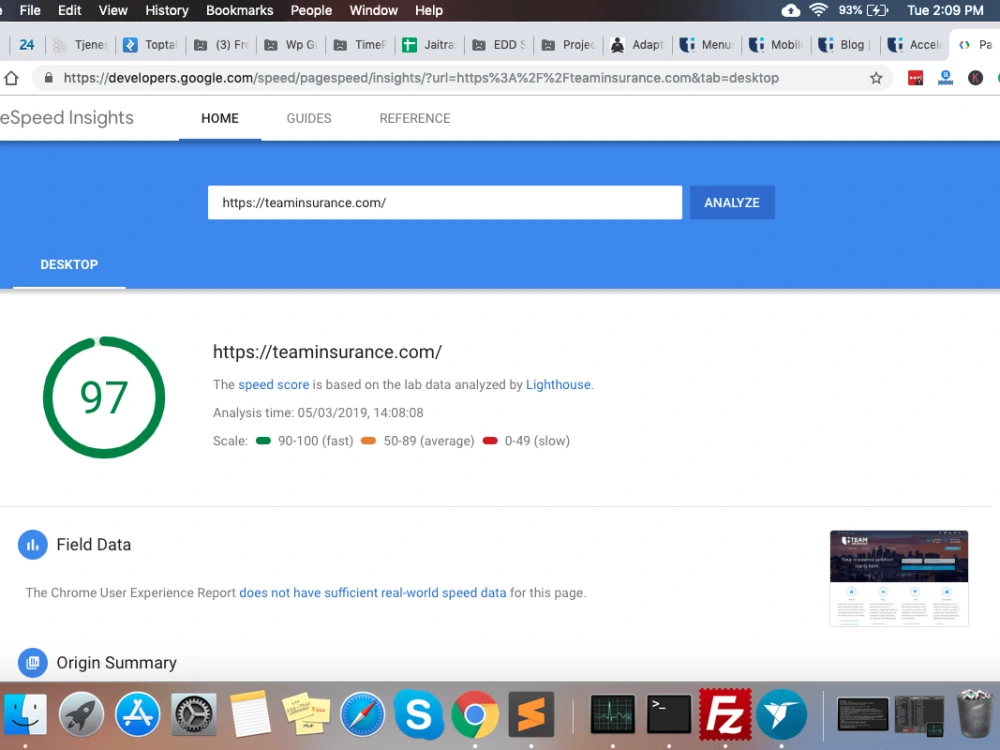Viewport: 1000px width, 750px height.
Task: Launch Safari compass icon in dock
Action: coord(362,714)
